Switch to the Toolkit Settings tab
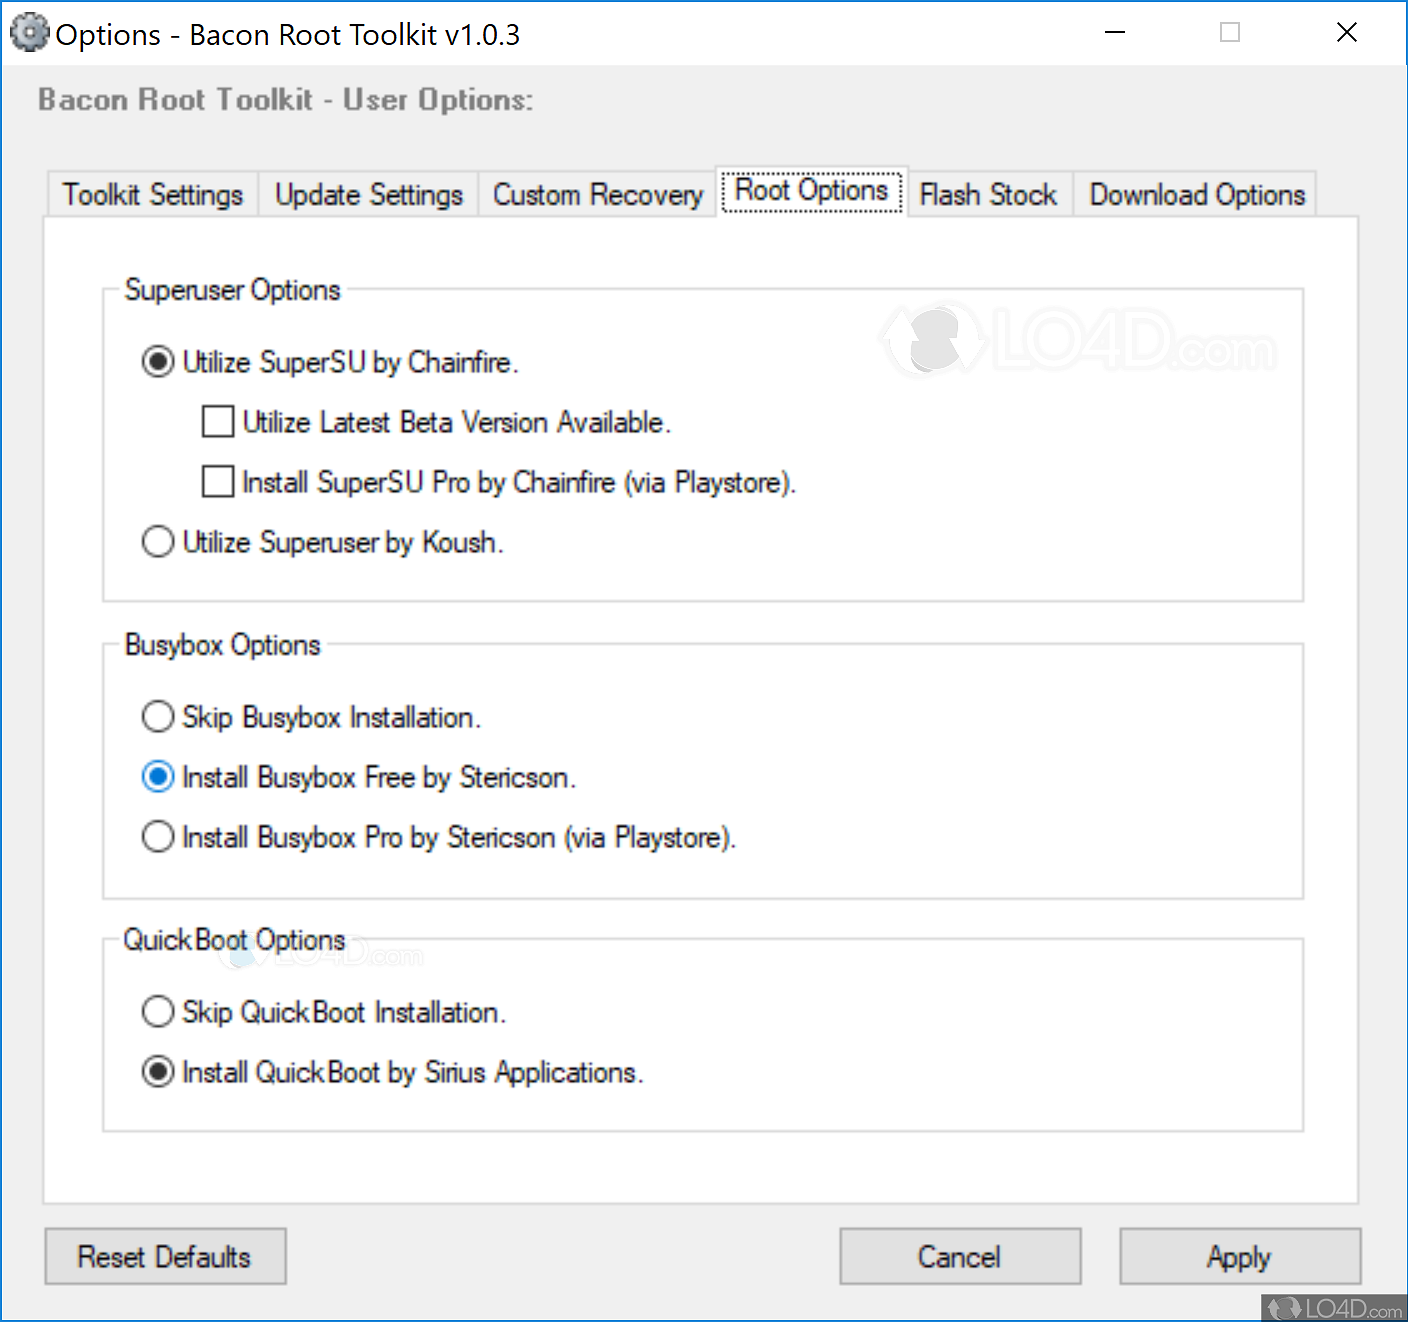The height and width of the screenshot is (1322, 1408). [151, 195]
